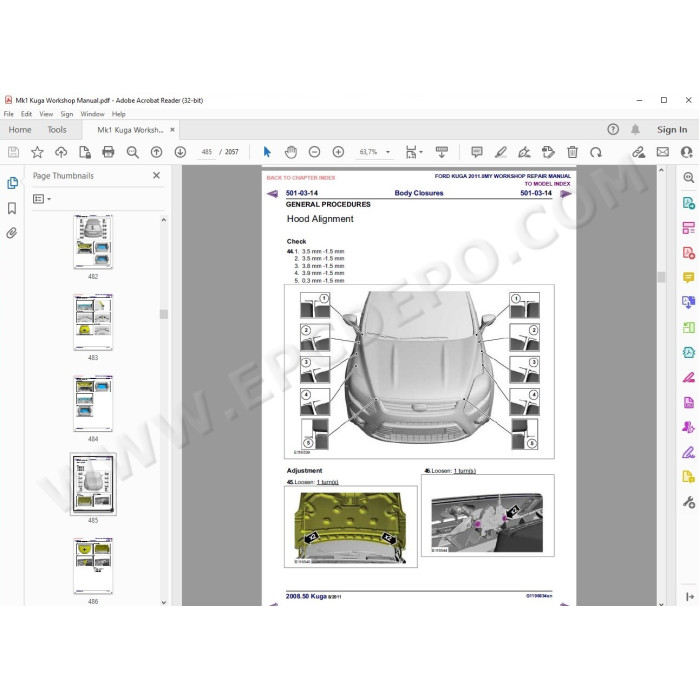700x700 pixels.
Task: Open the File menu
Action: point(8,114)
